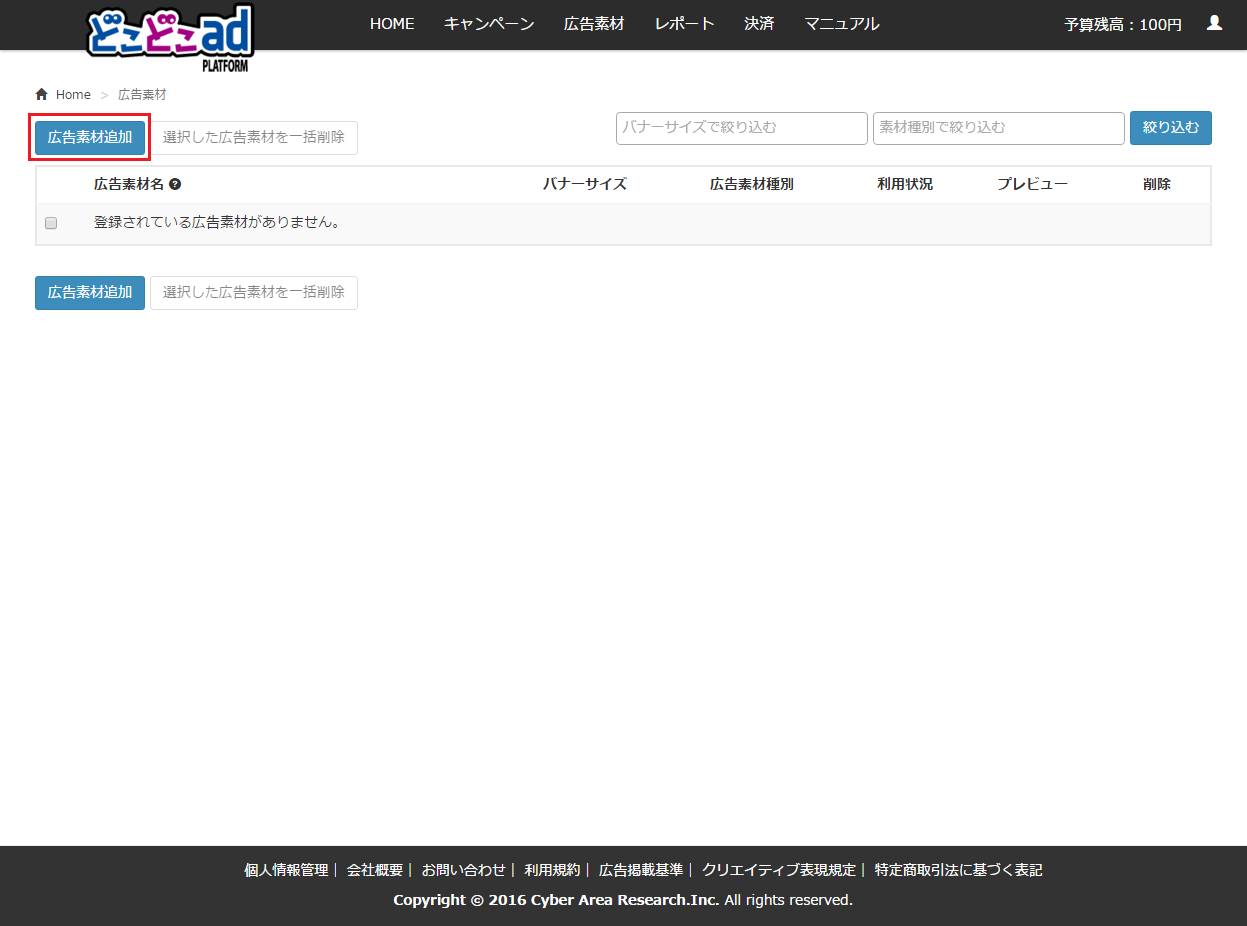
Task: Go to the キャンペーン menu
Action: [x=489, y=24]
